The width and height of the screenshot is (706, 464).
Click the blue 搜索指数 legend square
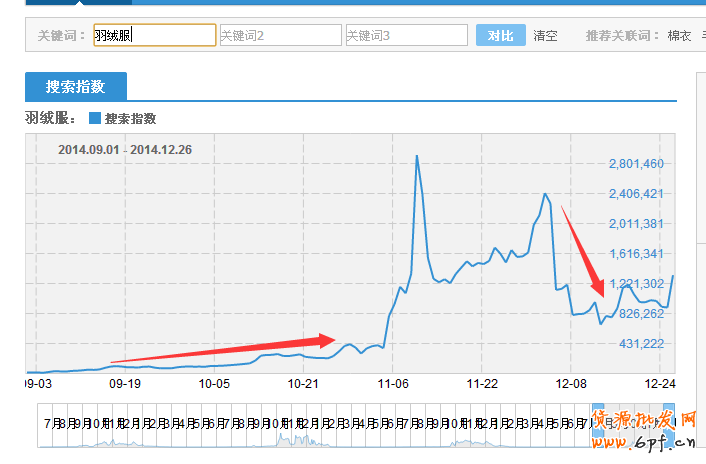[95, 118]
